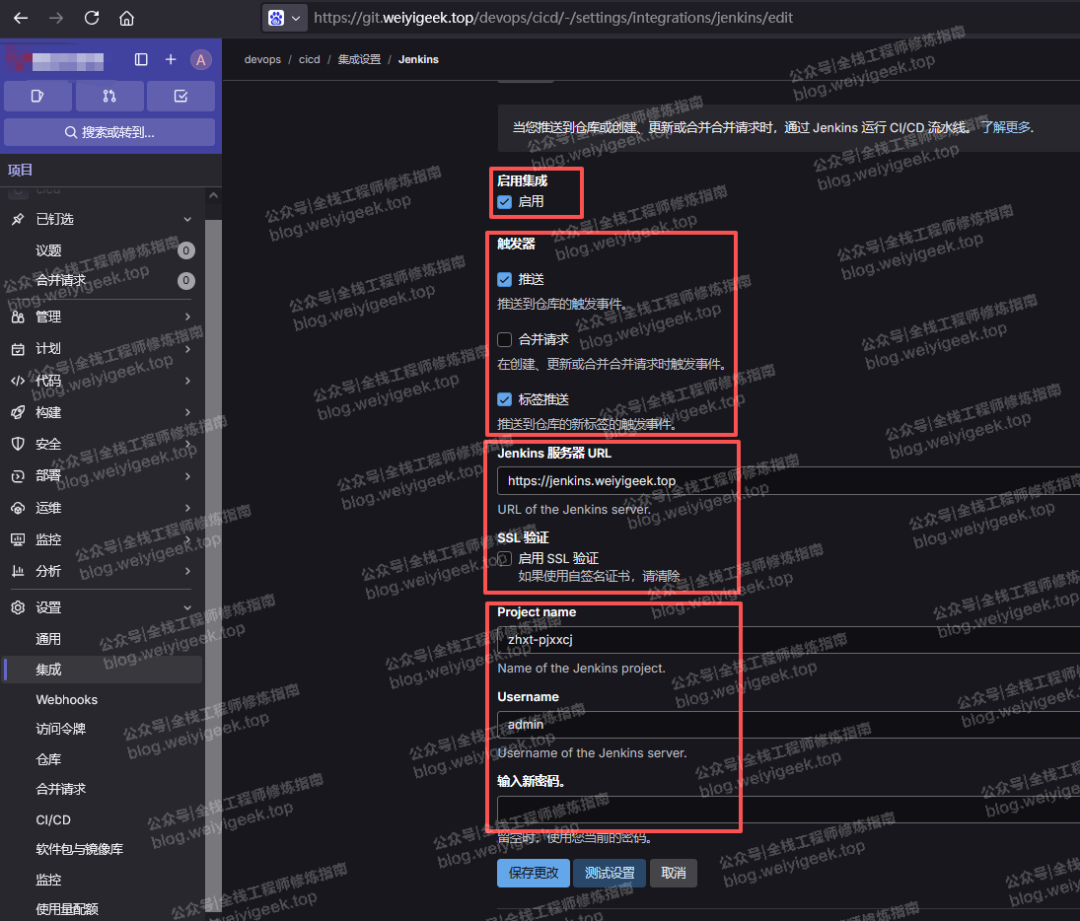Click the browser forward arrow
1080x921 pixels.
(x=56, y=18)
